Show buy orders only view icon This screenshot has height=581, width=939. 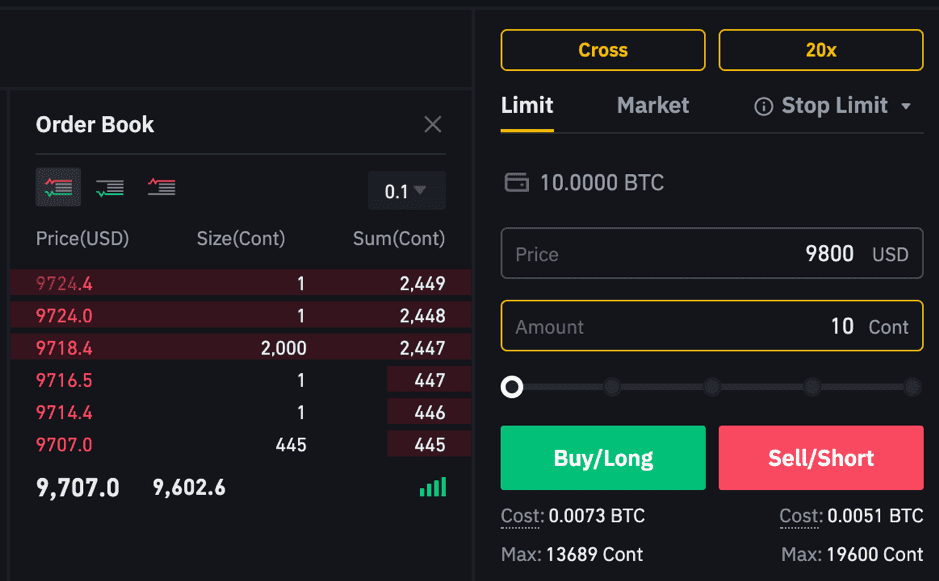point(110,188)
